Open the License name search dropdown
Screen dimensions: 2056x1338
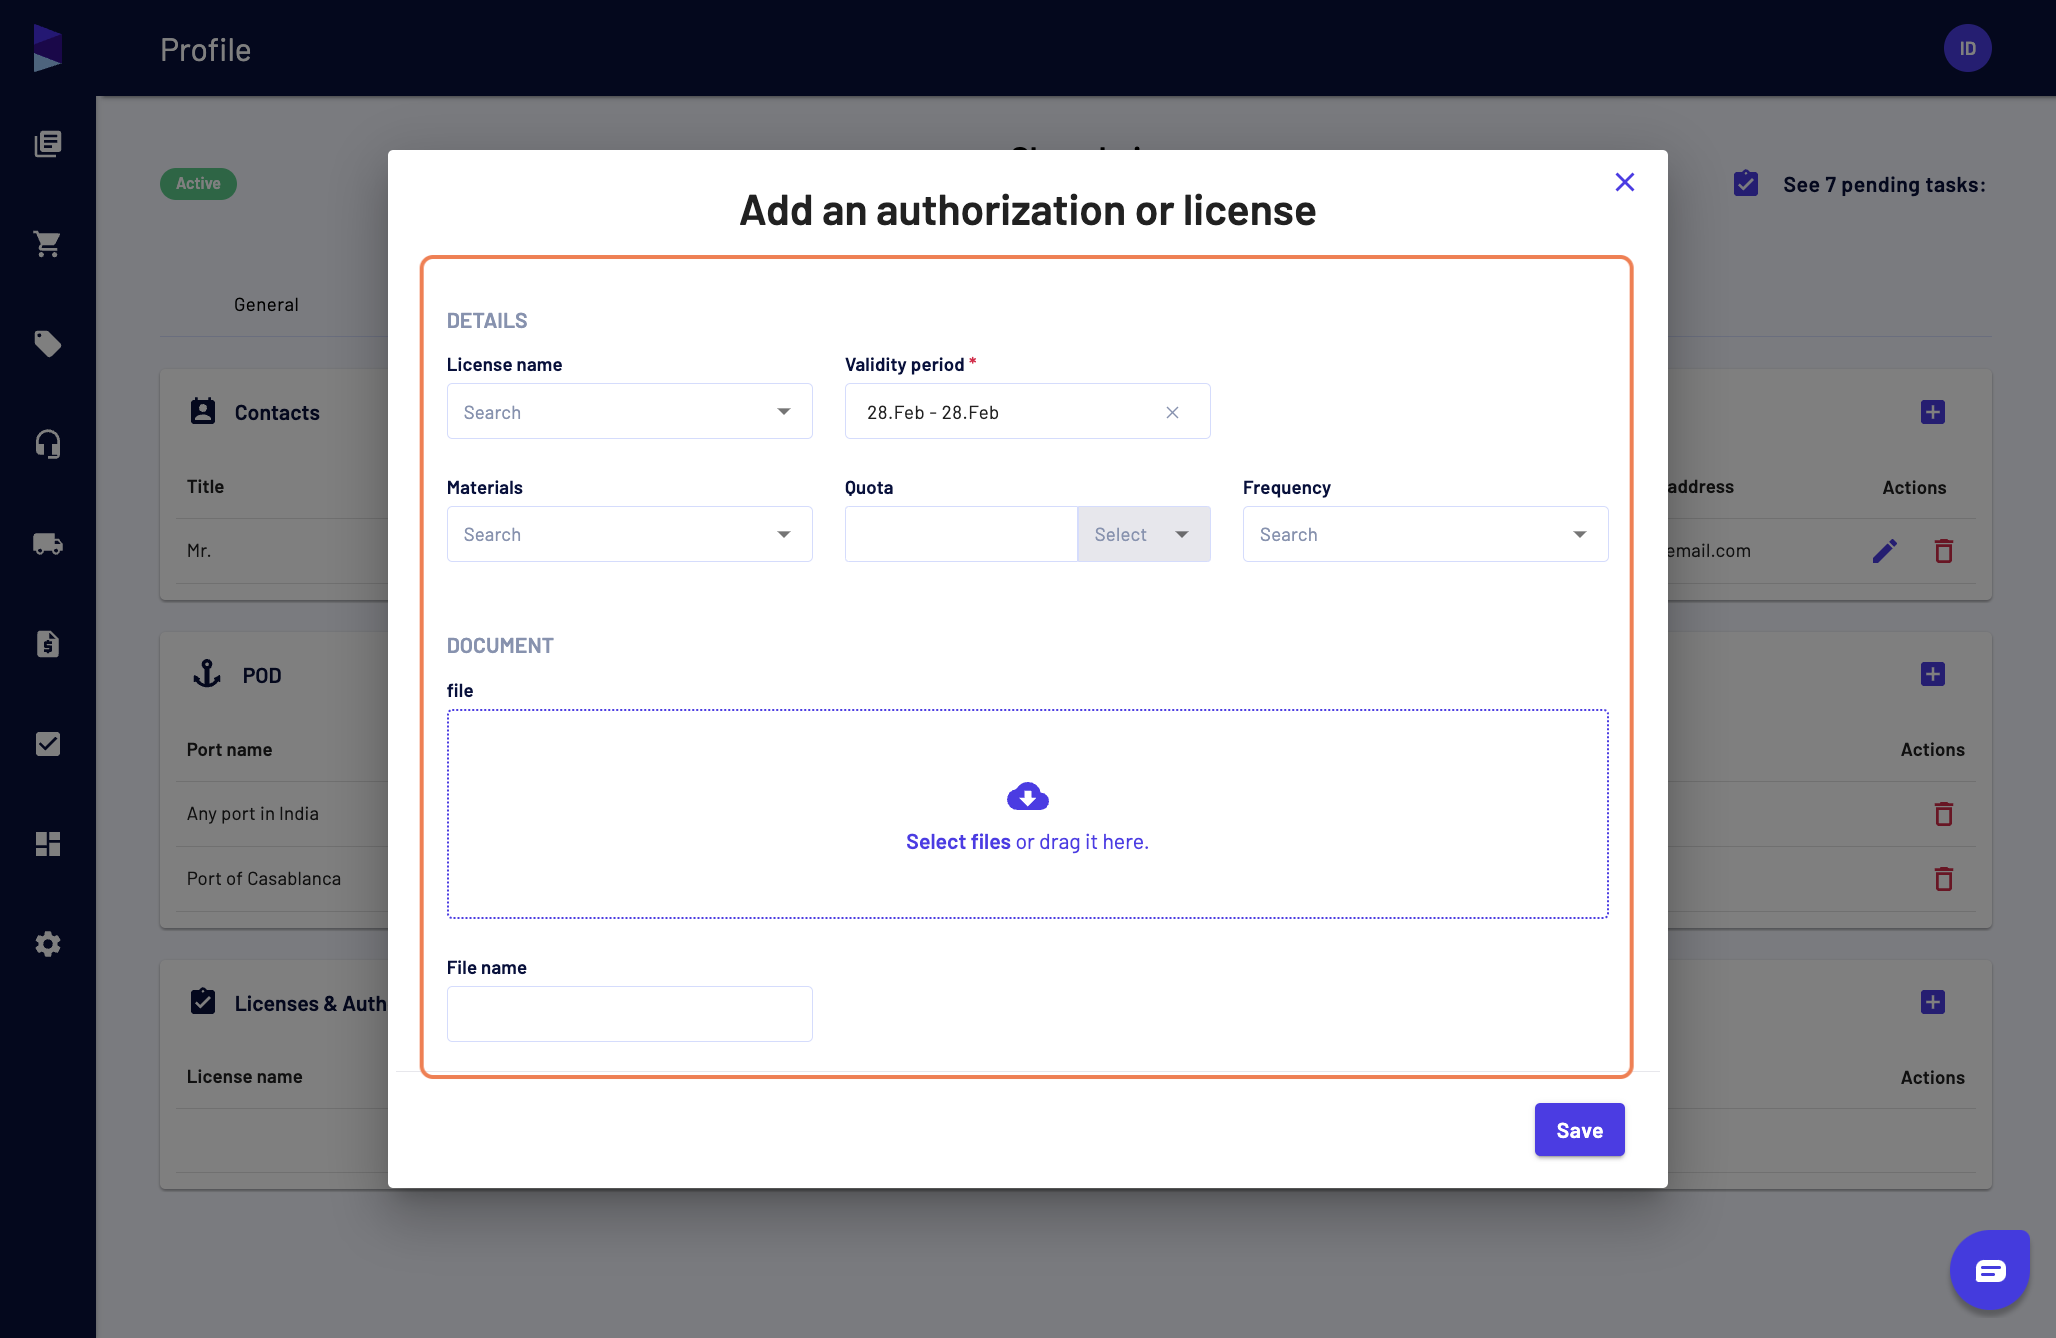click(629, 412)
